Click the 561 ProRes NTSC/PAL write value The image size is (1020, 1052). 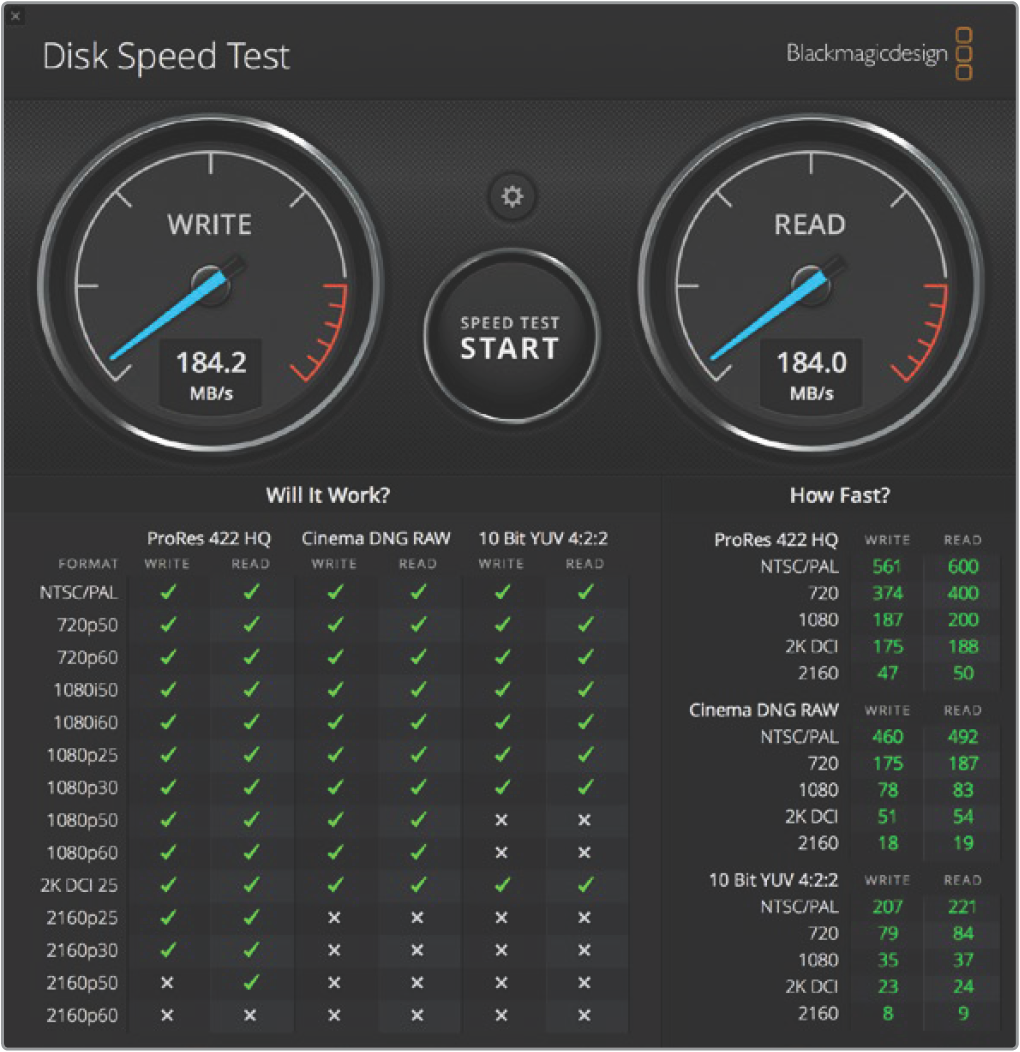pyautogui.click(x=886, y=566)
